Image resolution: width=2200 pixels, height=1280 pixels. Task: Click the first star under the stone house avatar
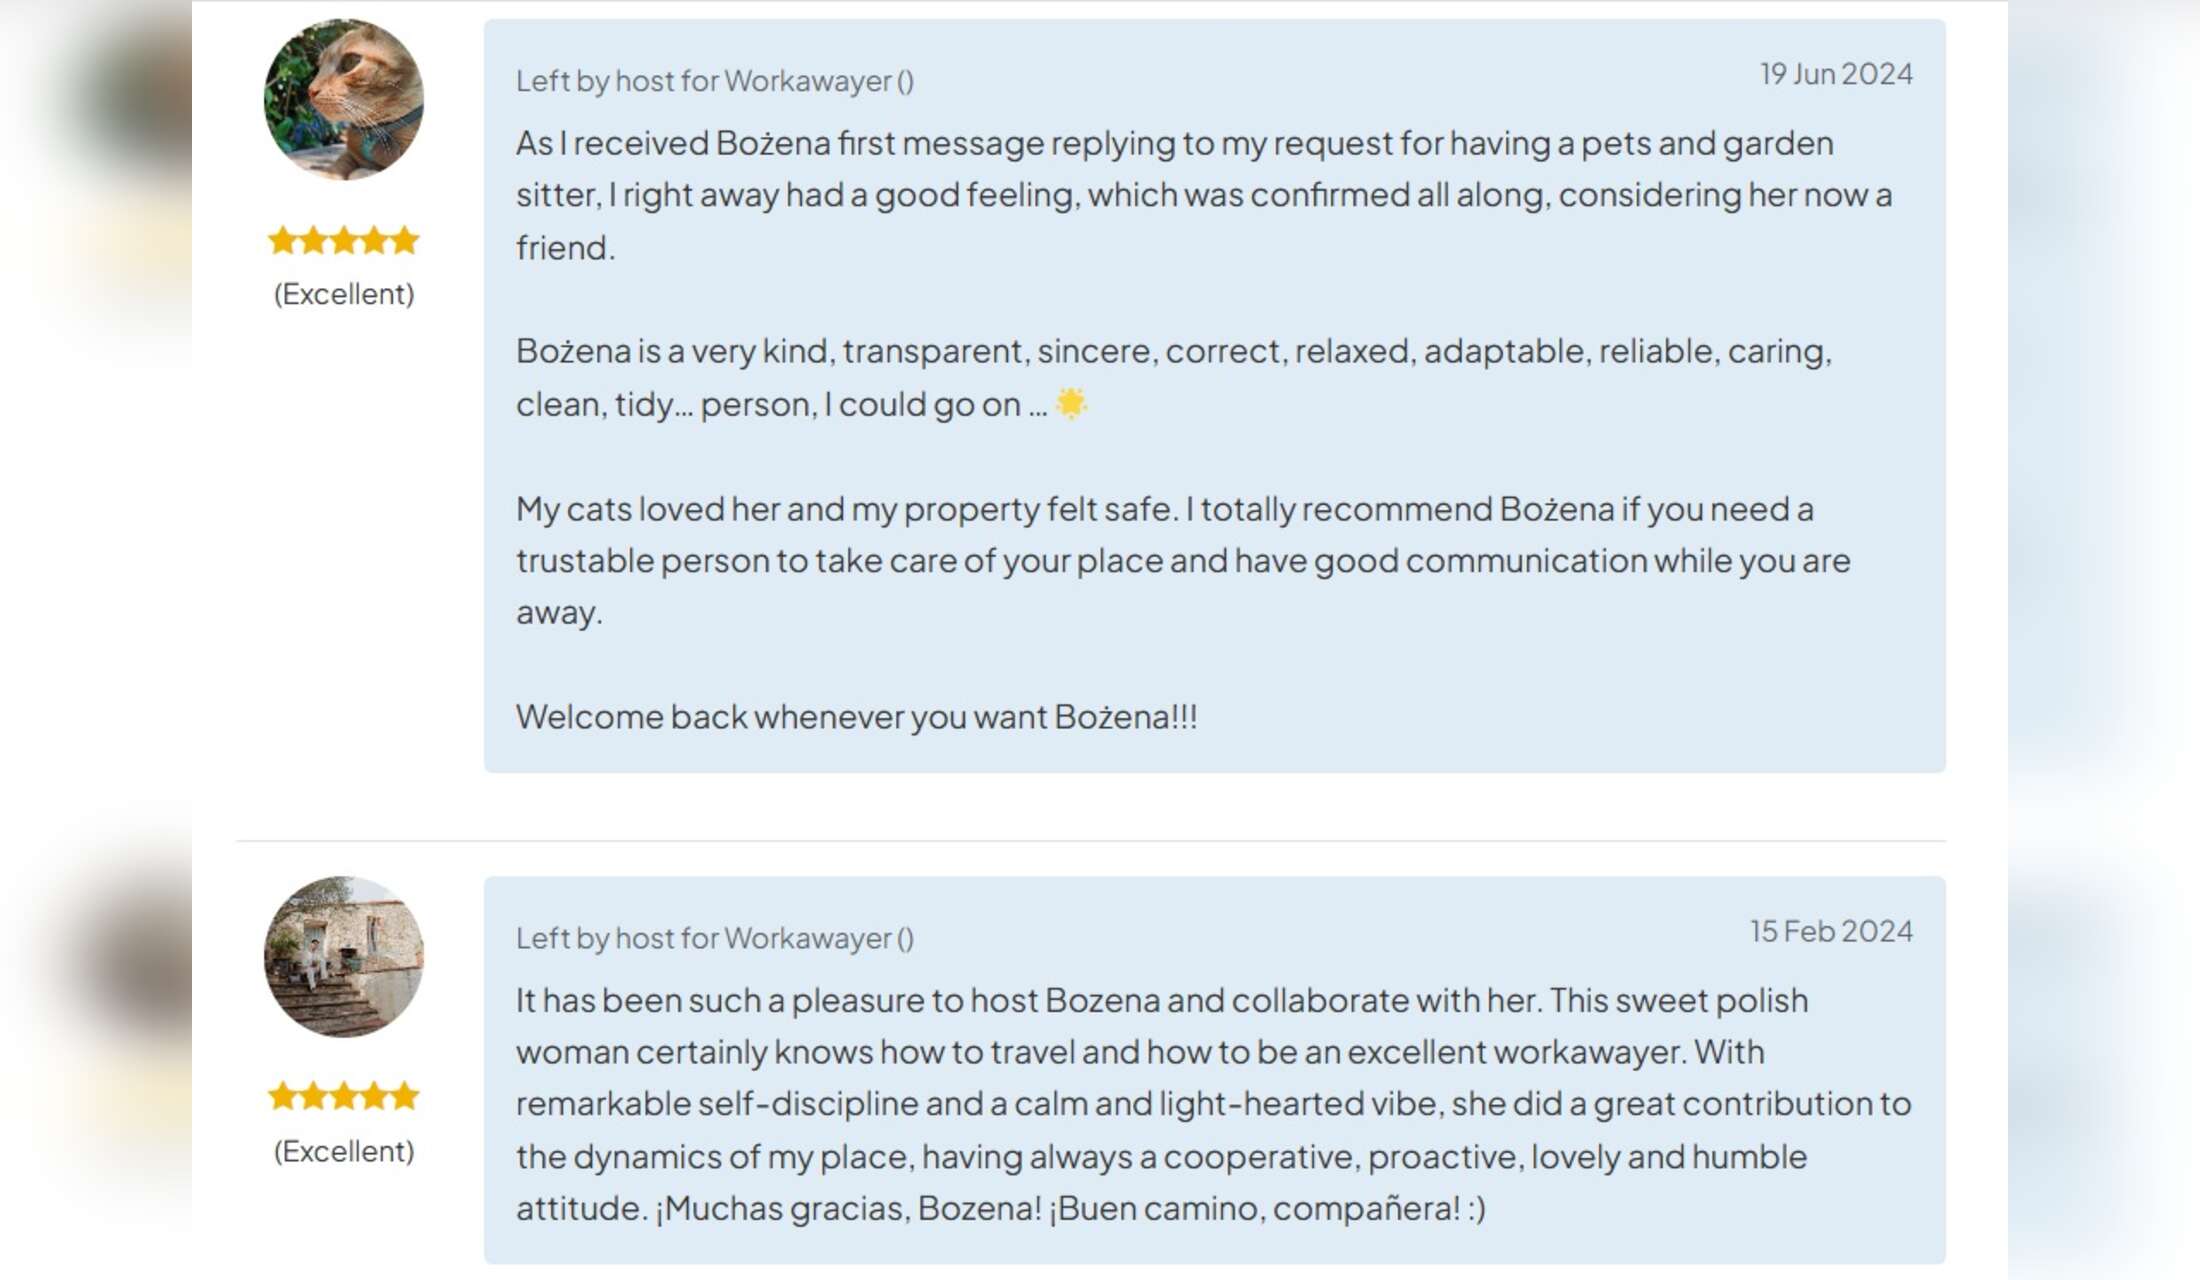[x=283, y=1096]
